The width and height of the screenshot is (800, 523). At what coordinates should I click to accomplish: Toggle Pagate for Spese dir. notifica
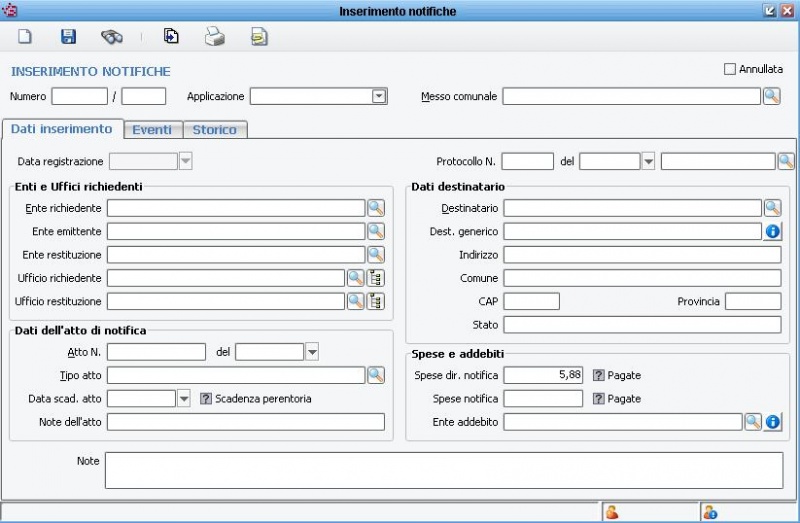pyautogui.click(x=599, y=375)
